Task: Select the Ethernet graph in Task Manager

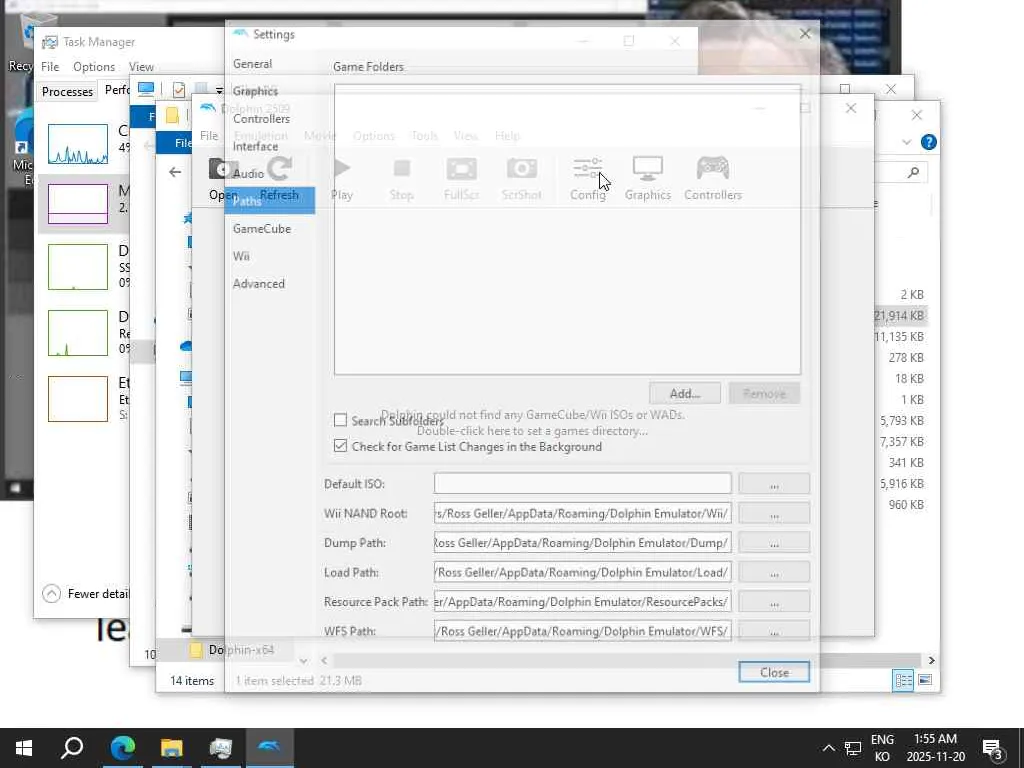Action: (x=78, y=398)
